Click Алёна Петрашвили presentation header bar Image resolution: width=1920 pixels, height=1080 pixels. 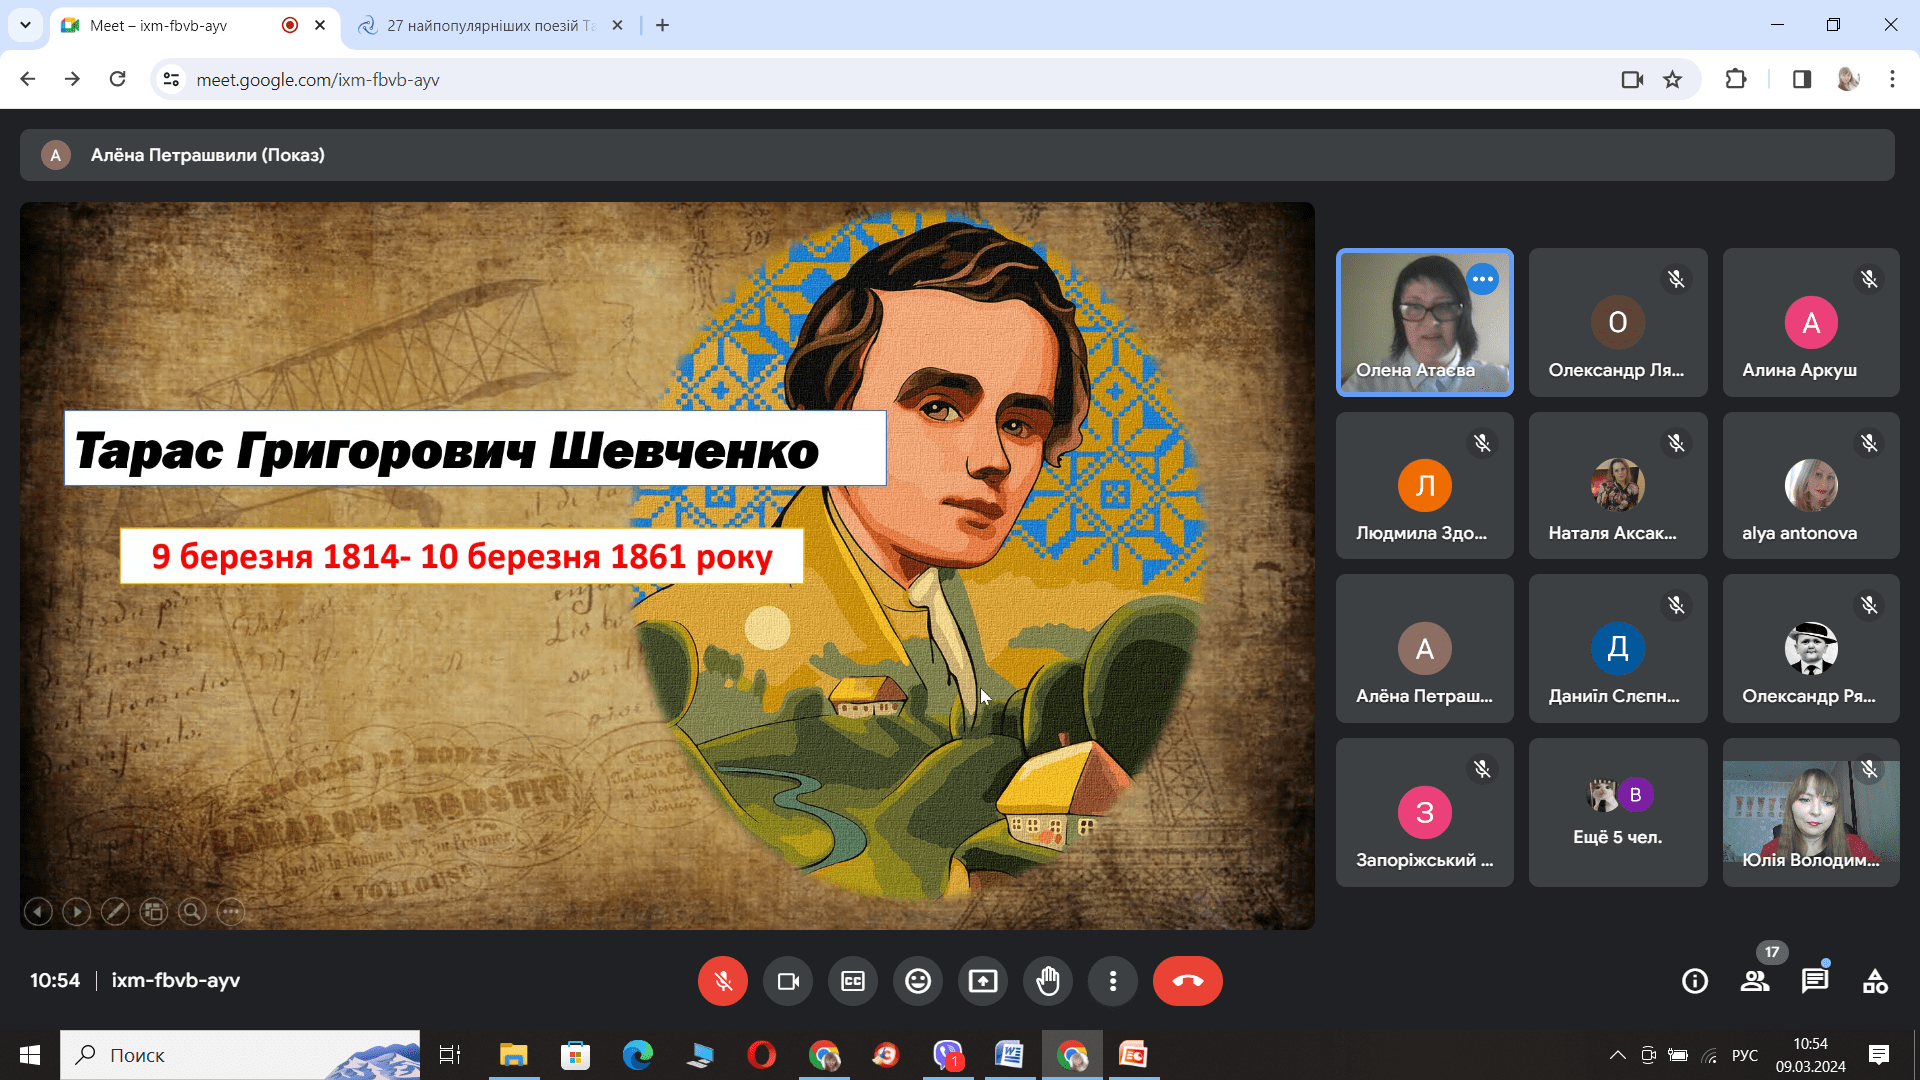coord(957,155)
